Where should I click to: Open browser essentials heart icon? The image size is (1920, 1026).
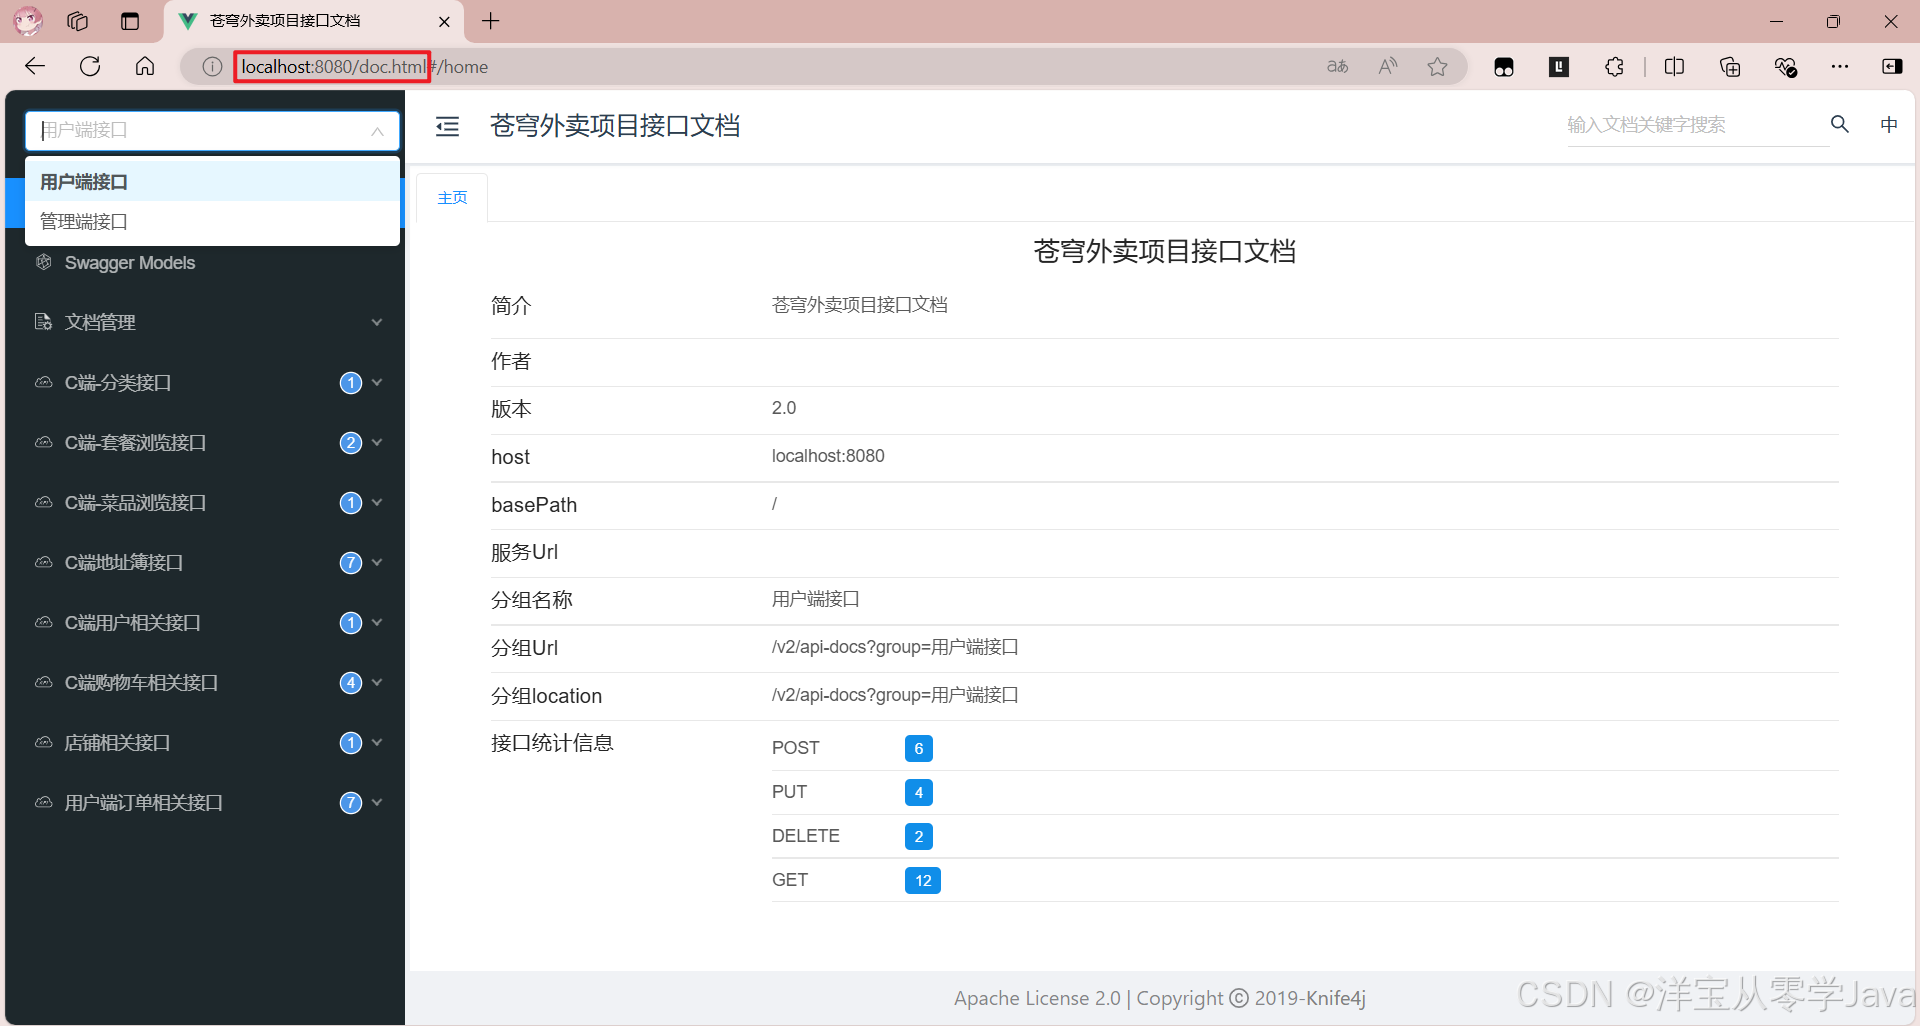pyautogui.click(x=1786, y=67)
